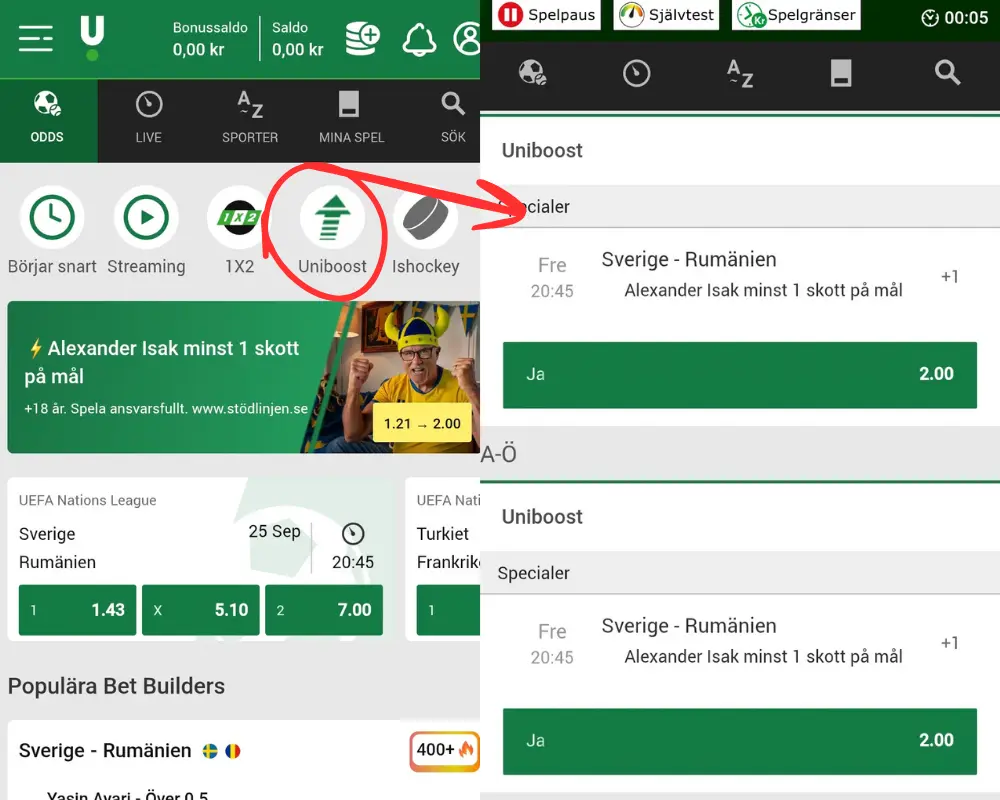
Task: Tap the Populära Bet Builders heading
Action: pos(116,686)
